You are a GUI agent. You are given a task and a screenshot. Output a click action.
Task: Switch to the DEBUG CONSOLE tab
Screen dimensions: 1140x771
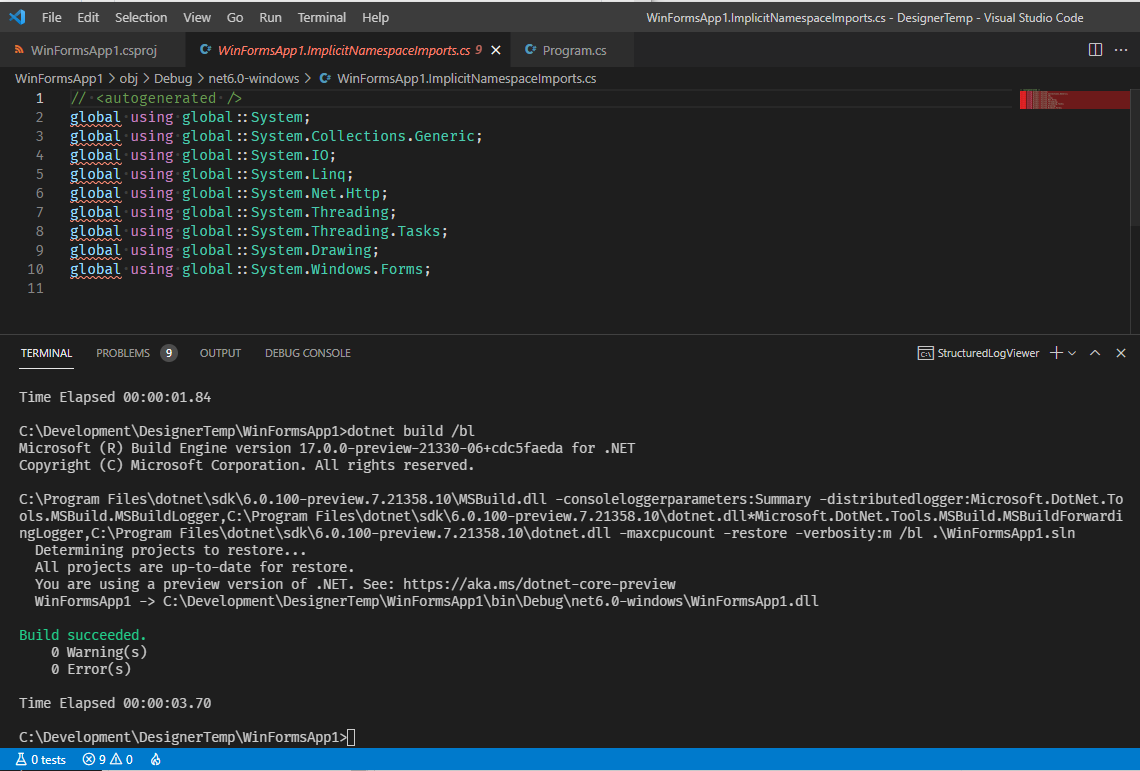(x=308, y=353)
